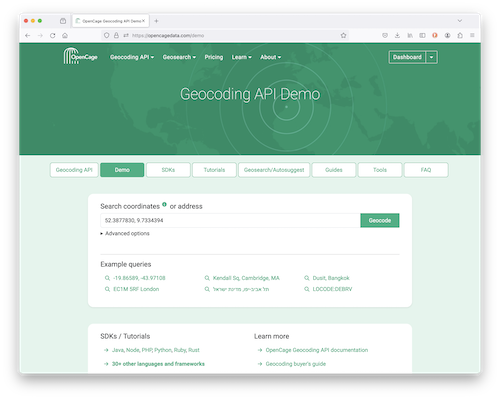Open the Guides tab
Screen dimensions: 500x399
[x=334, y=170]
